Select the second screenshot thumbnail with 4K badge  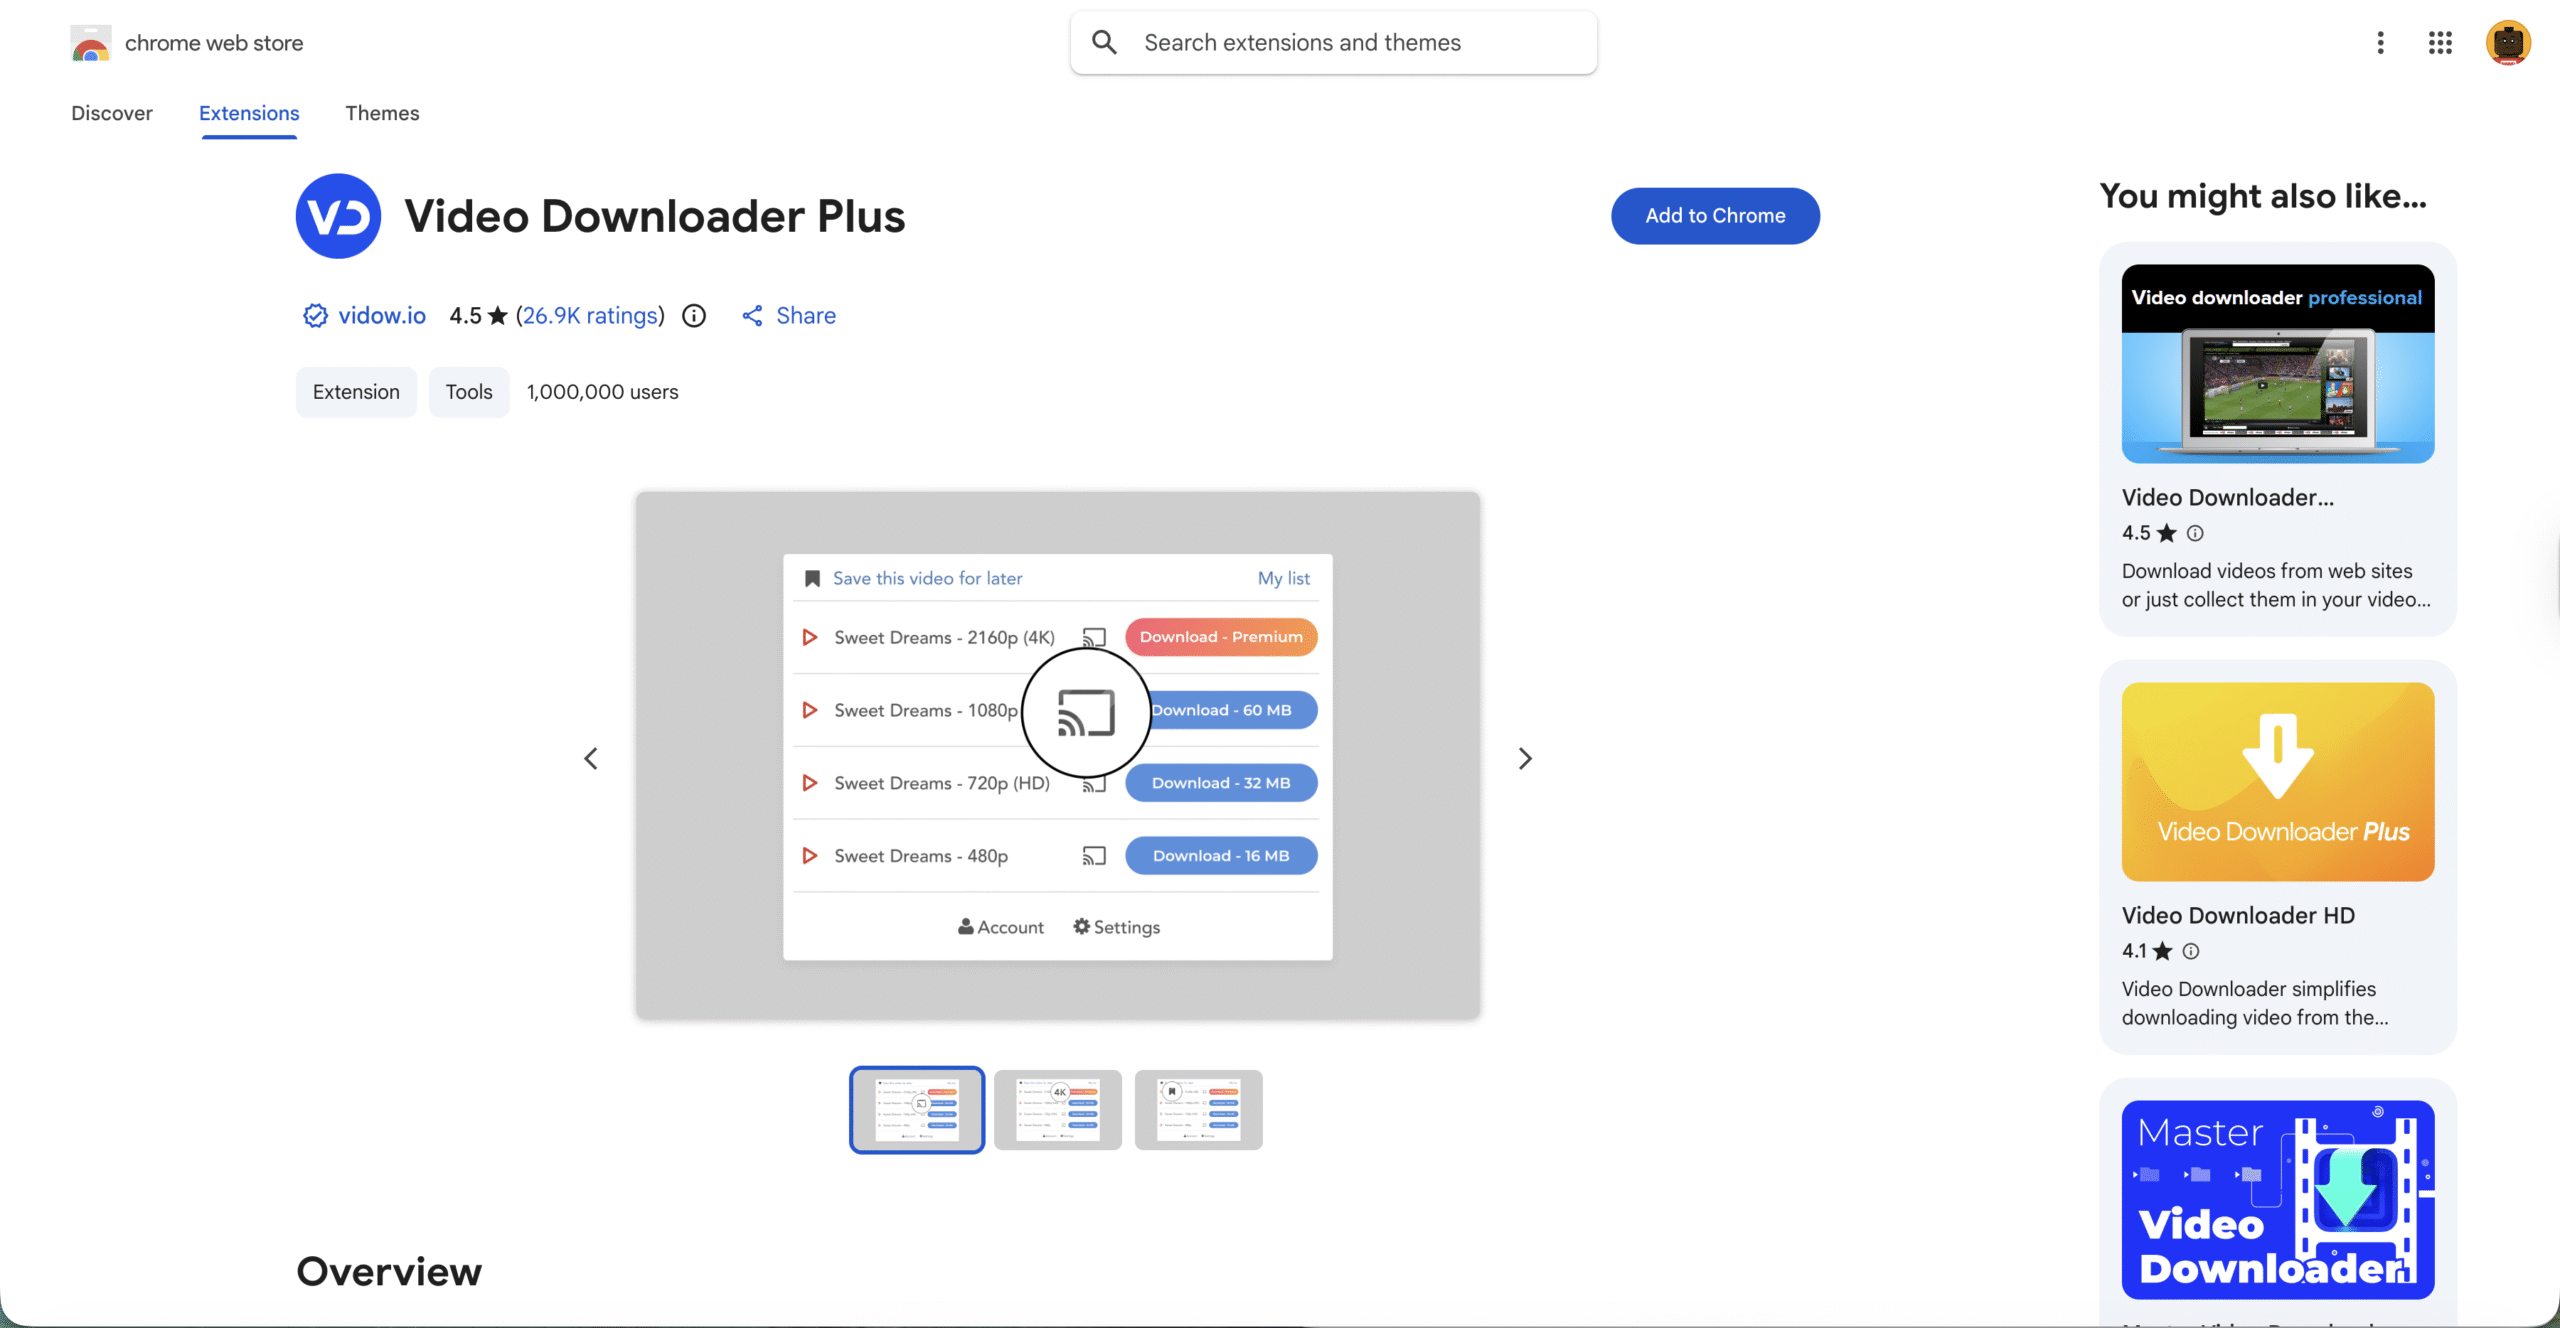1058,1110
